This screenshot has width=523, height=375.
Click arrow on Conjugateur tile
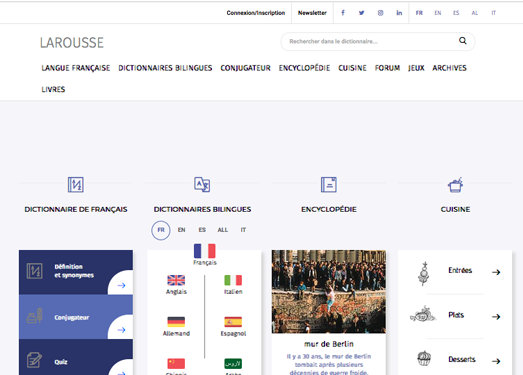point(121,330)
